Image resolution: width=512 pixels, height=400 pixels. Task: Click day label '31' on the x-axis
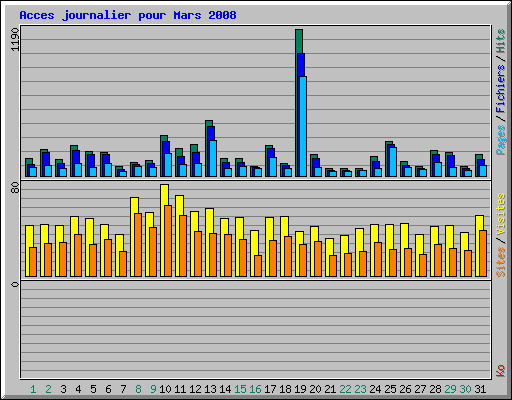click(480, 389)
